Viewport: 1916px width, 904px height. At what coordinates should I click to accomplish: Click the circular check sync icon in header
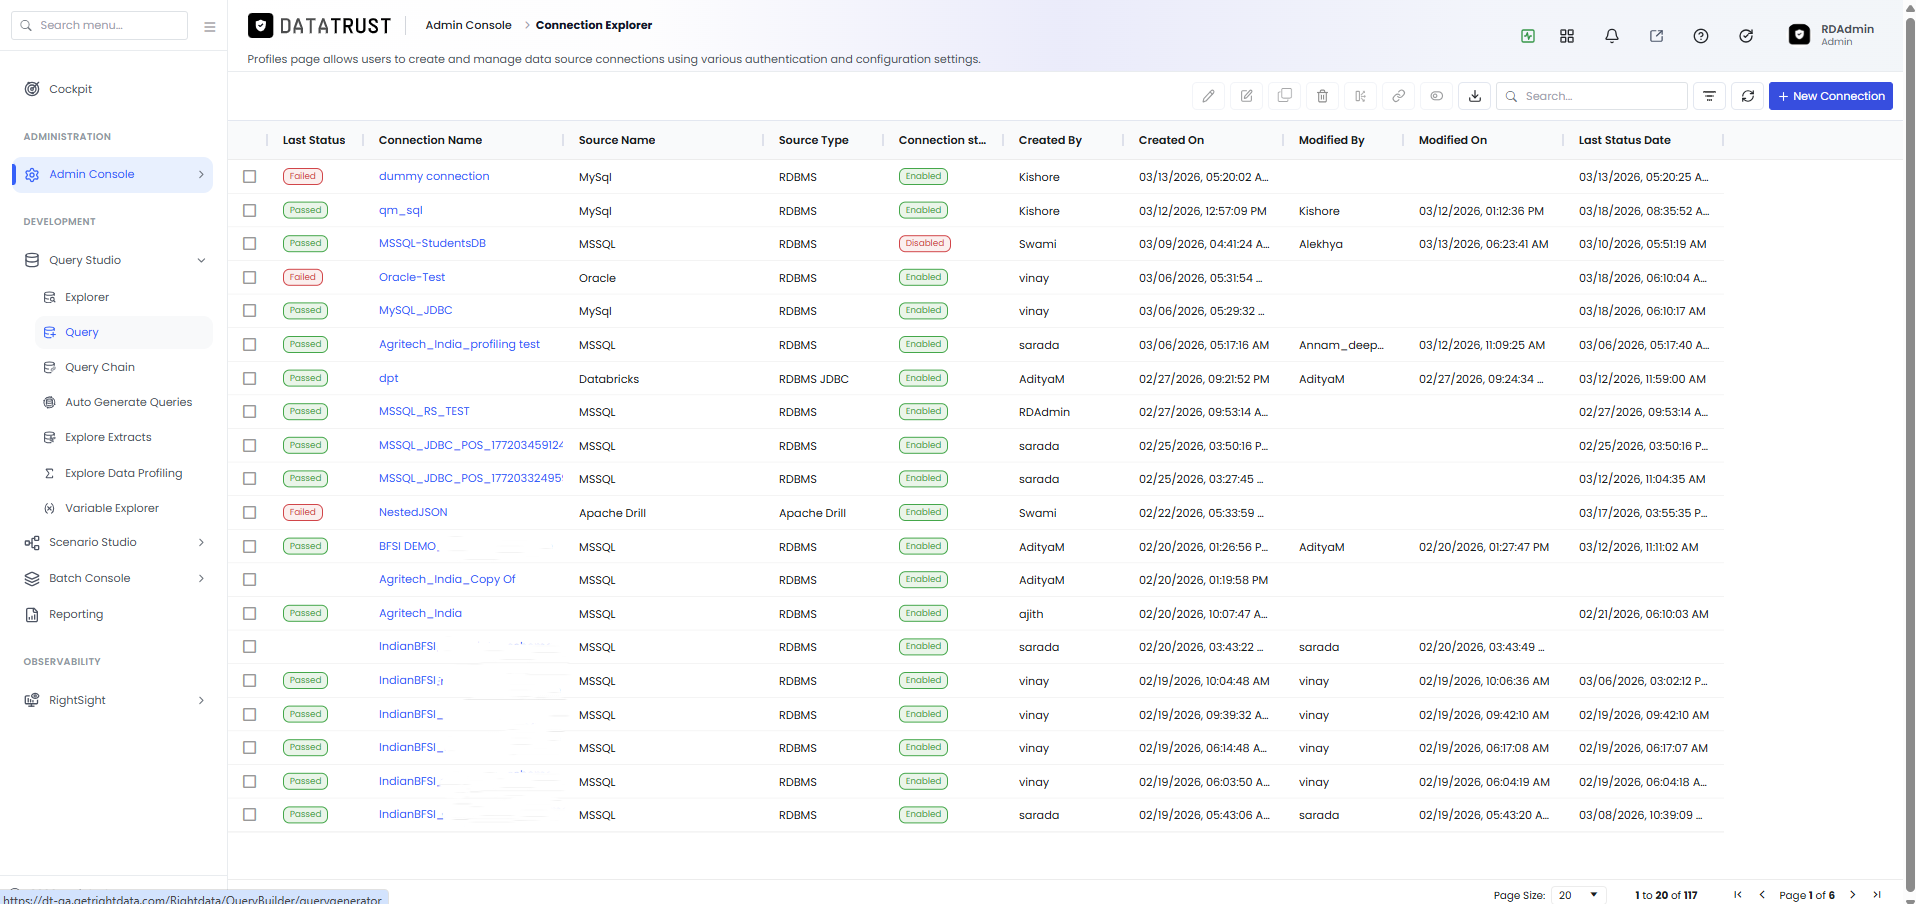tap(1745, 36)
